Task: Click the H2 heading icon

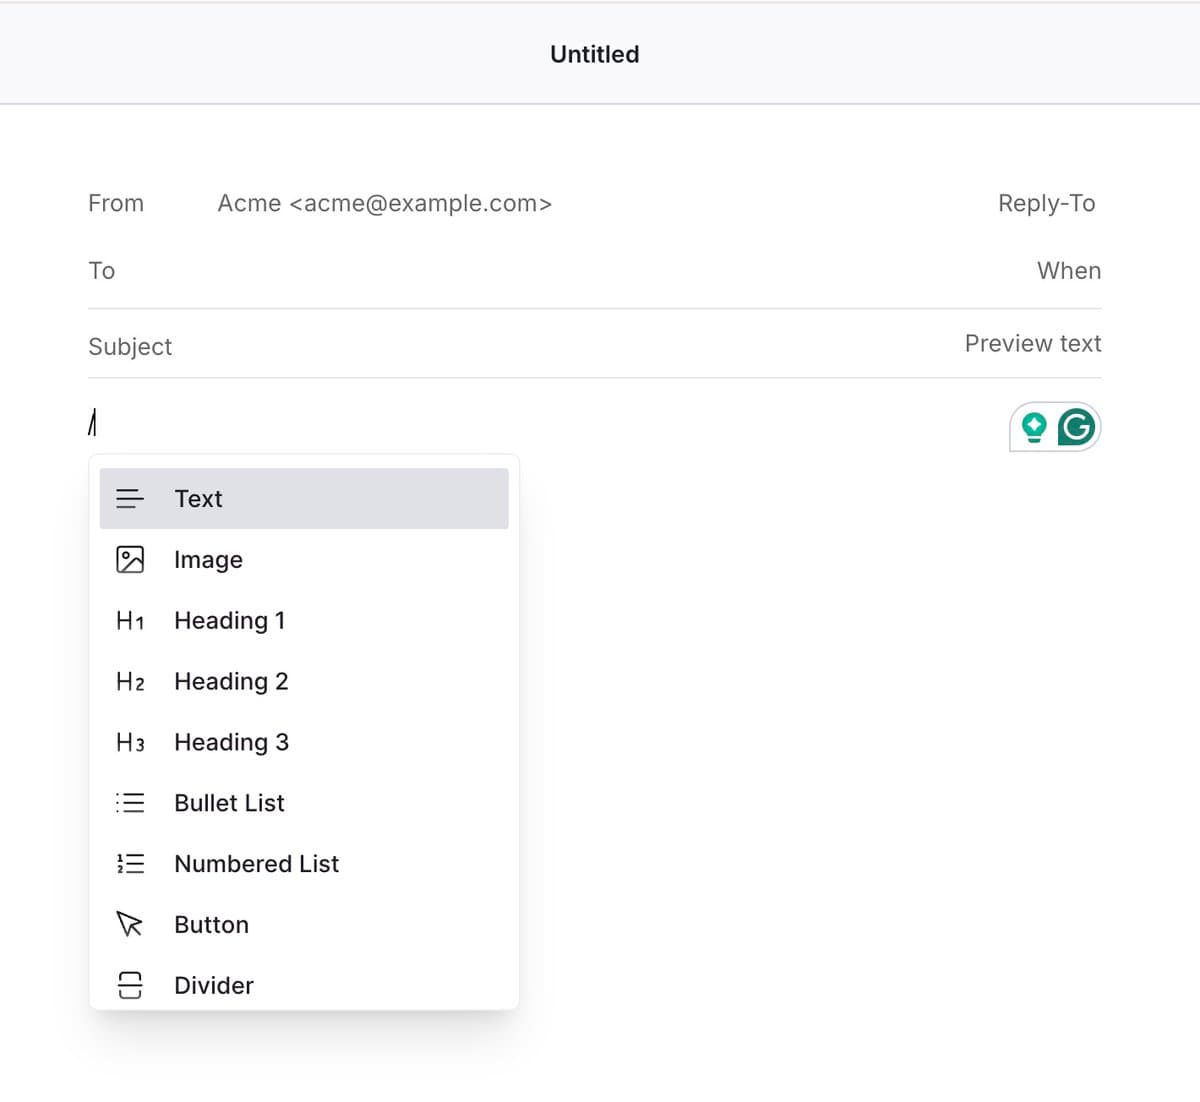Action: point(130,681)
